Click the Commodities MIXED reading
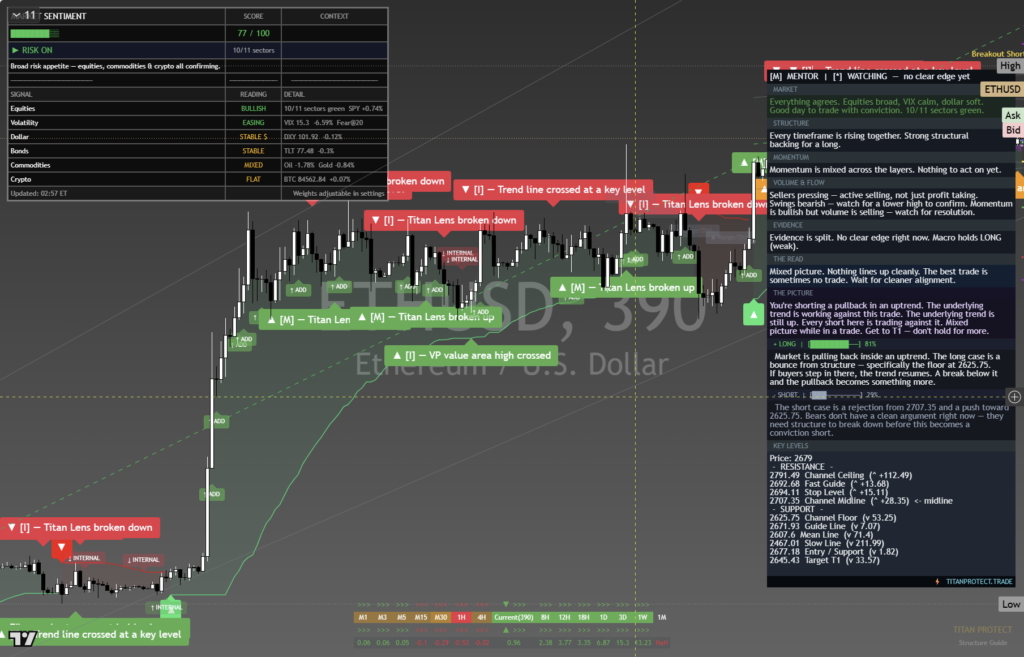This screenshot has height=657, width=1024. pos(253,165)
